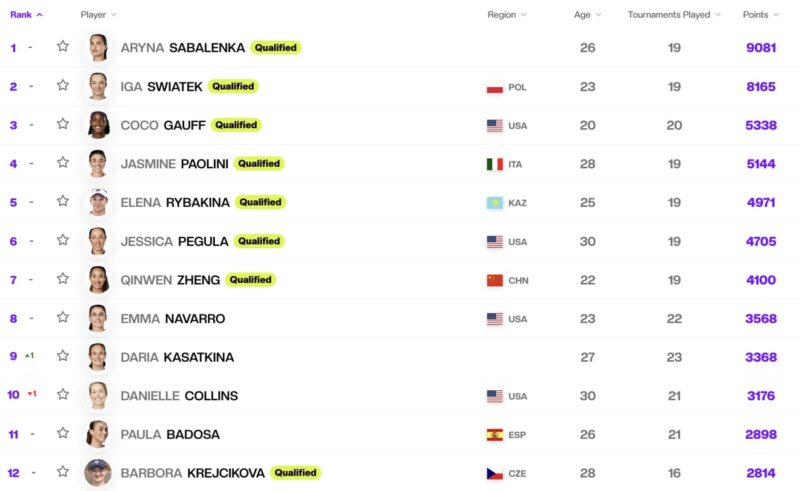This screenshot has width=800, height=491.
Task: Click the China flag next to CHN
Action: pyautogui.click(x=494, y=280)
